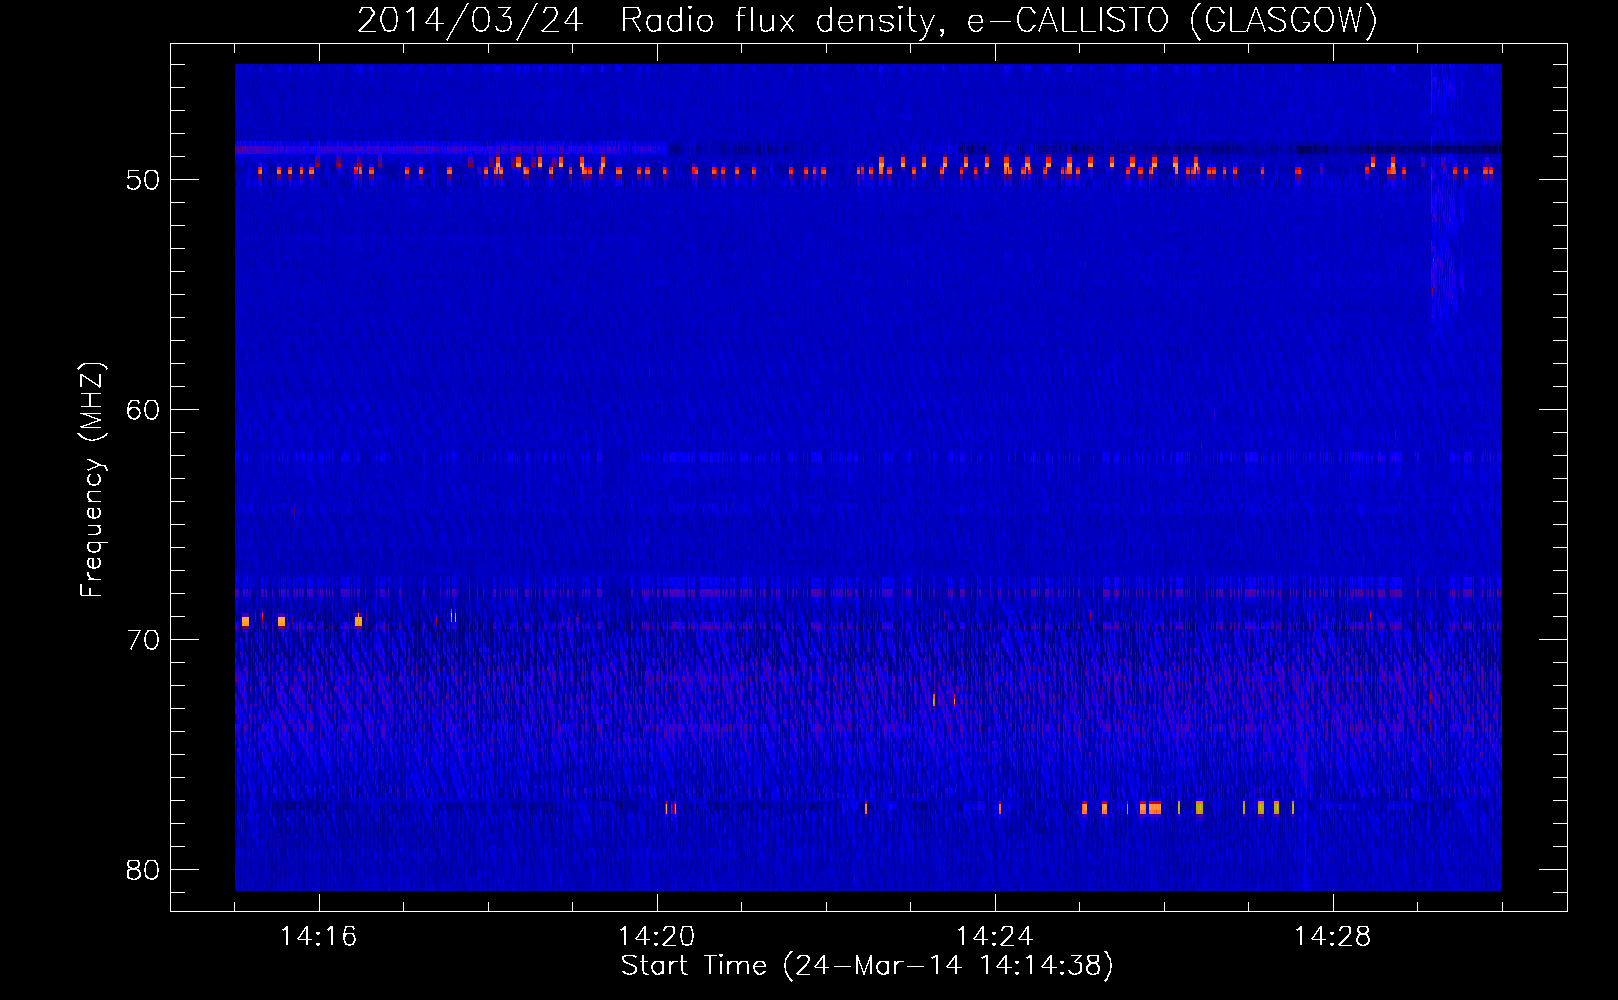1618x1000 pixels.
Task: Click the time tick label "14:20"
Action: pos(656,937)
